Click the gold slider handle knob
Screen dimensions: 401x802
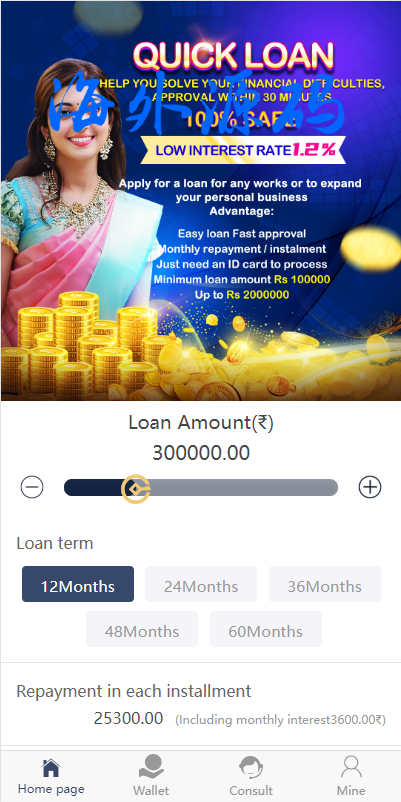pyautogui.click(x=136, y=488)
